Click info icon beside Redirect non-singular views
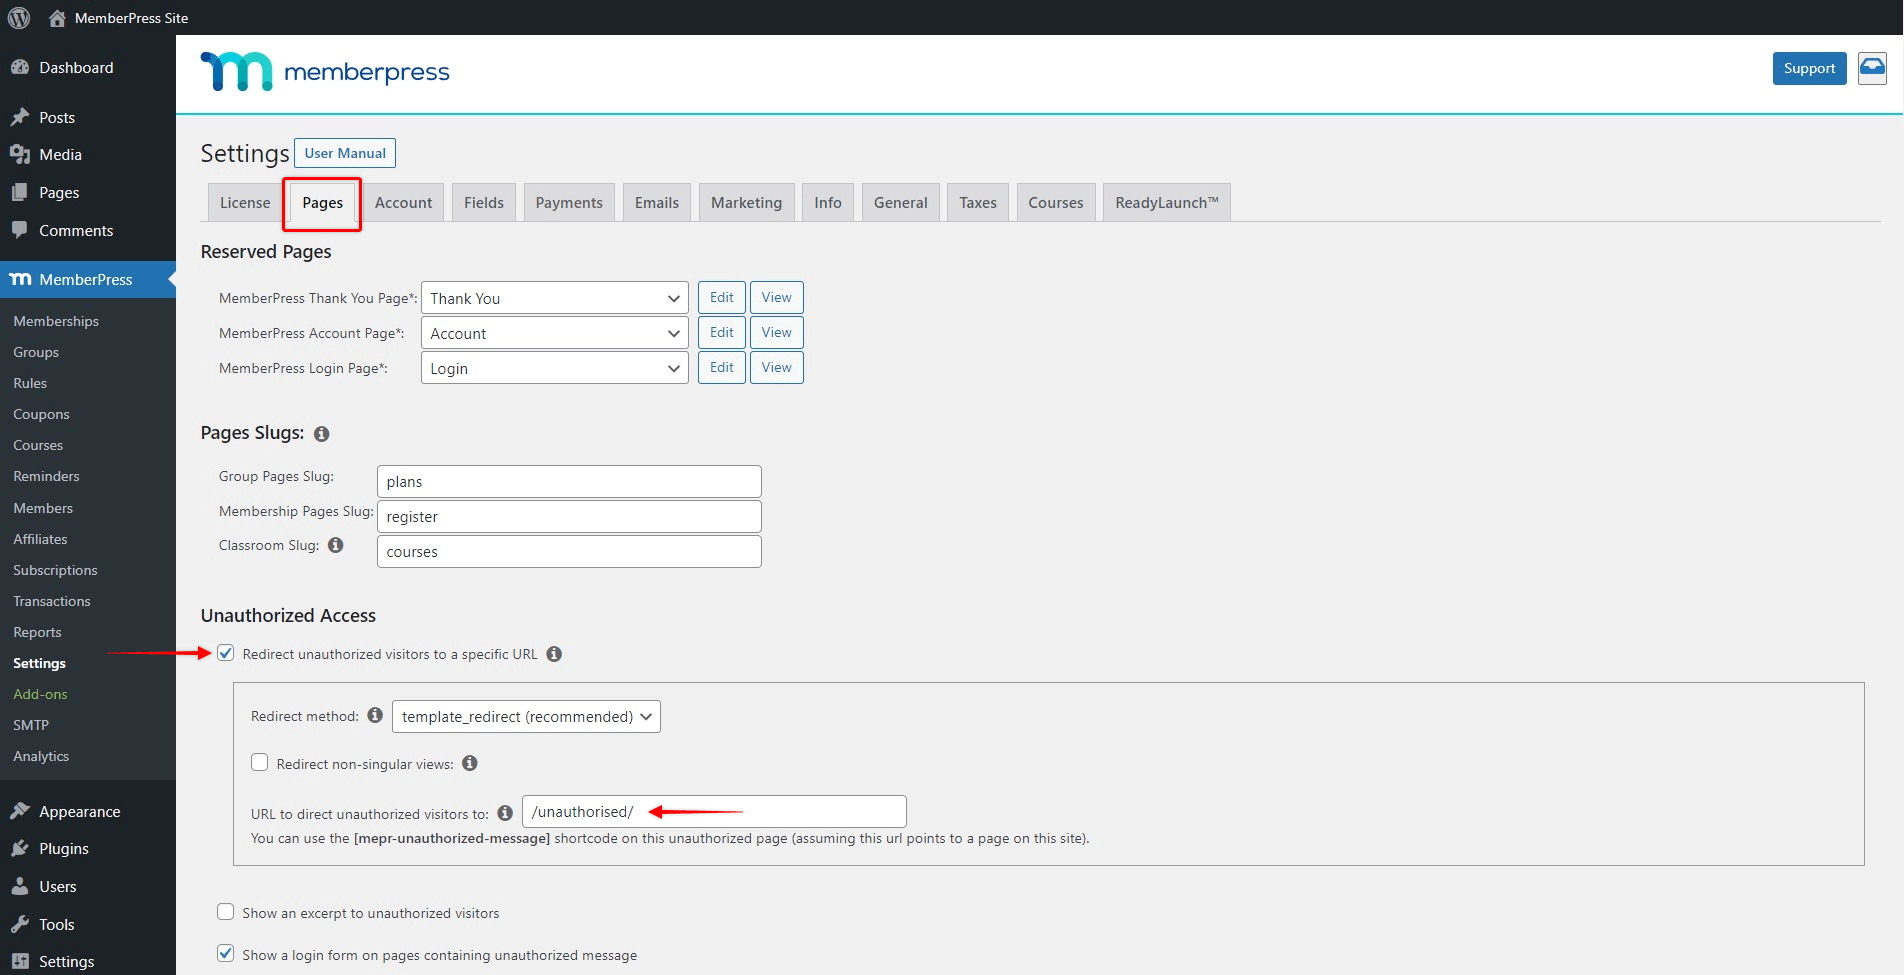The height and width of the screenshot is (975, 1904). [469, 763]
